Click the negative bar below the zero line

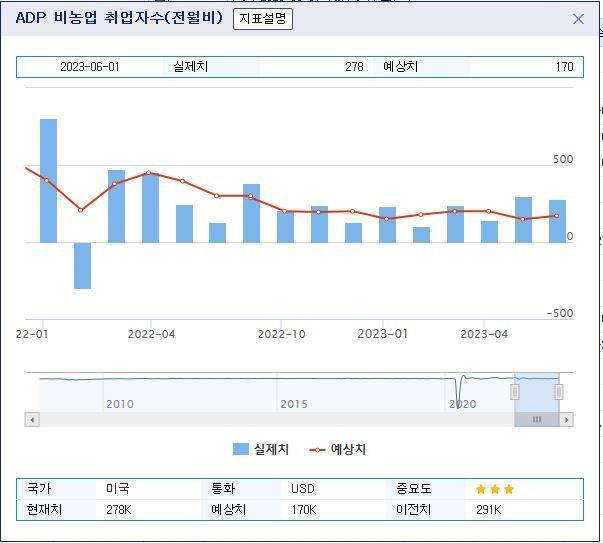pos(82,265)
